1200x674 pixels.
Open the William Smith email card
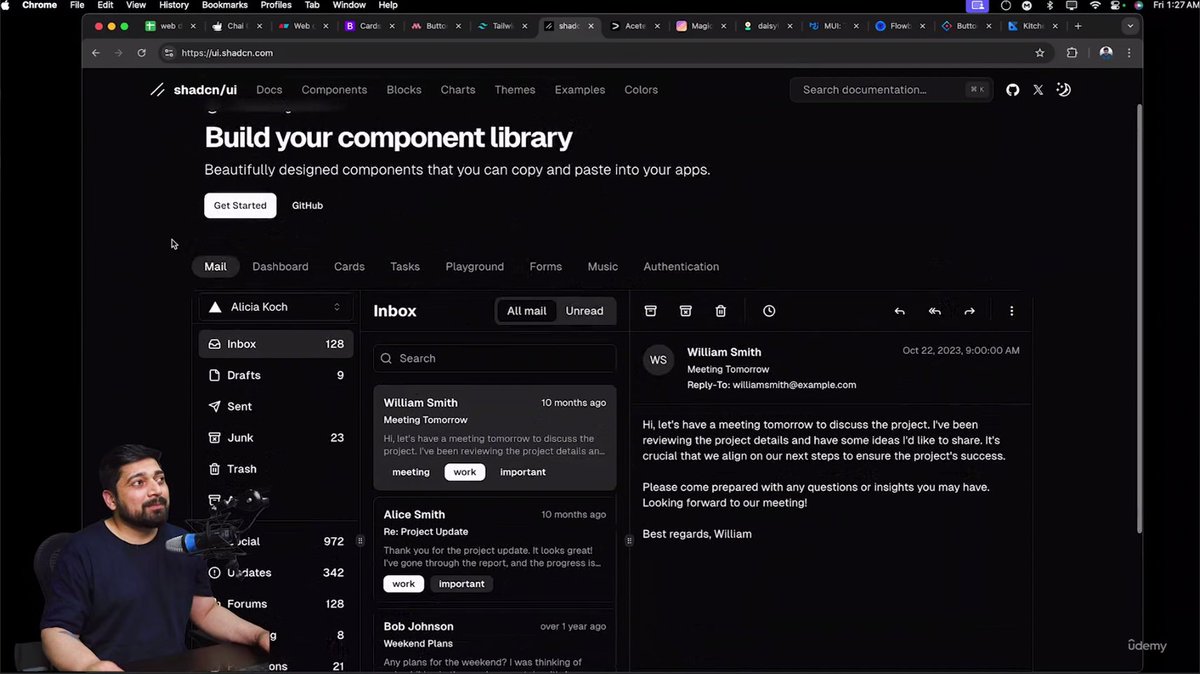(495, 438)
